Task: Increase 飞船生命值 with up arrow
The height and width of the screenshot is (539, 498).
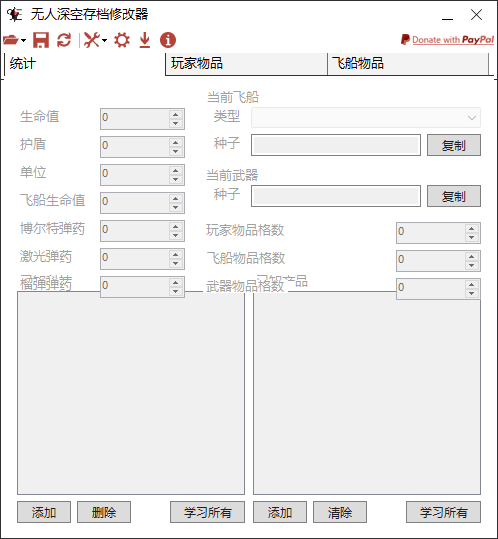Action: [176, 198]
